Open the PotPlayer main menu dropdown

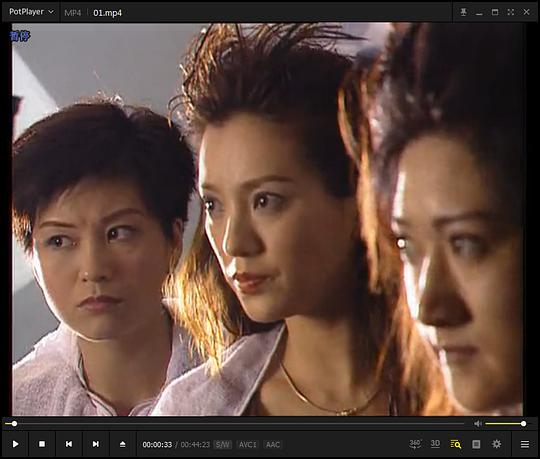[31, 12]
